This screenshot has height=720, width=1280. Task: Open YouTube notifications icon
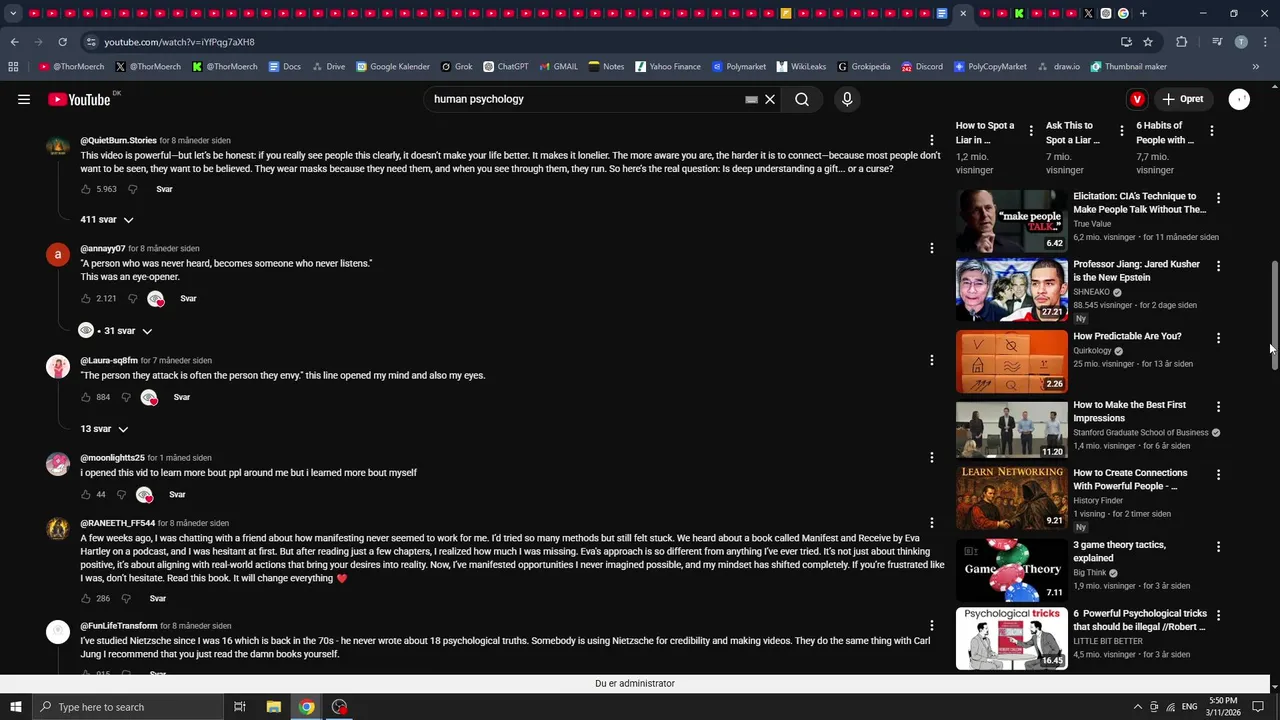(x=1137, y=99)
